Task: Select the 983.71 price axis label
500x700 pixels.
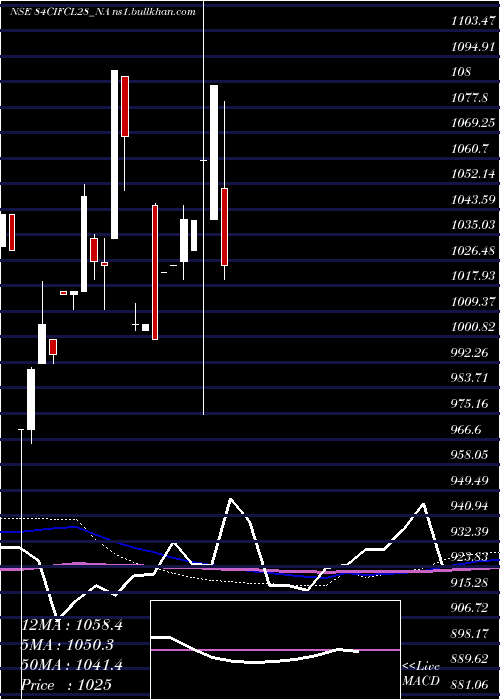Action: click(x=470, y=378)
